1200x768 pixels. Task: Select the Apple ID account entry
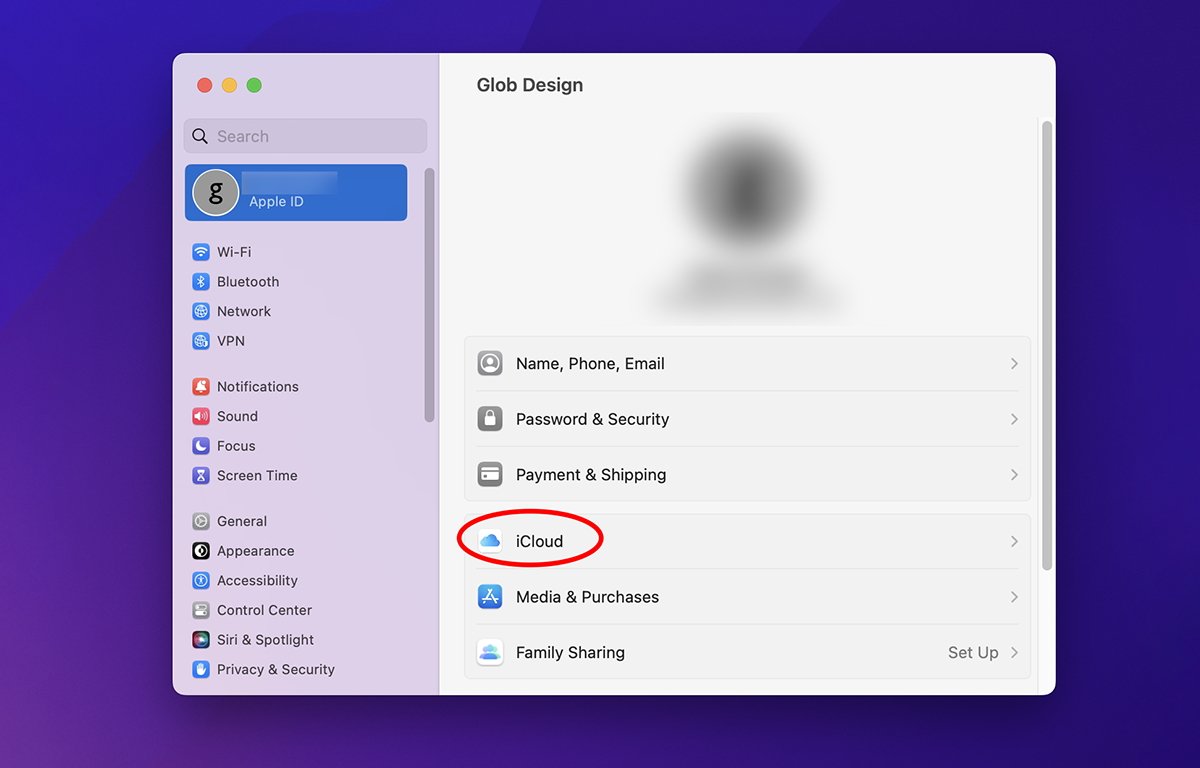(x=296, y=192)
